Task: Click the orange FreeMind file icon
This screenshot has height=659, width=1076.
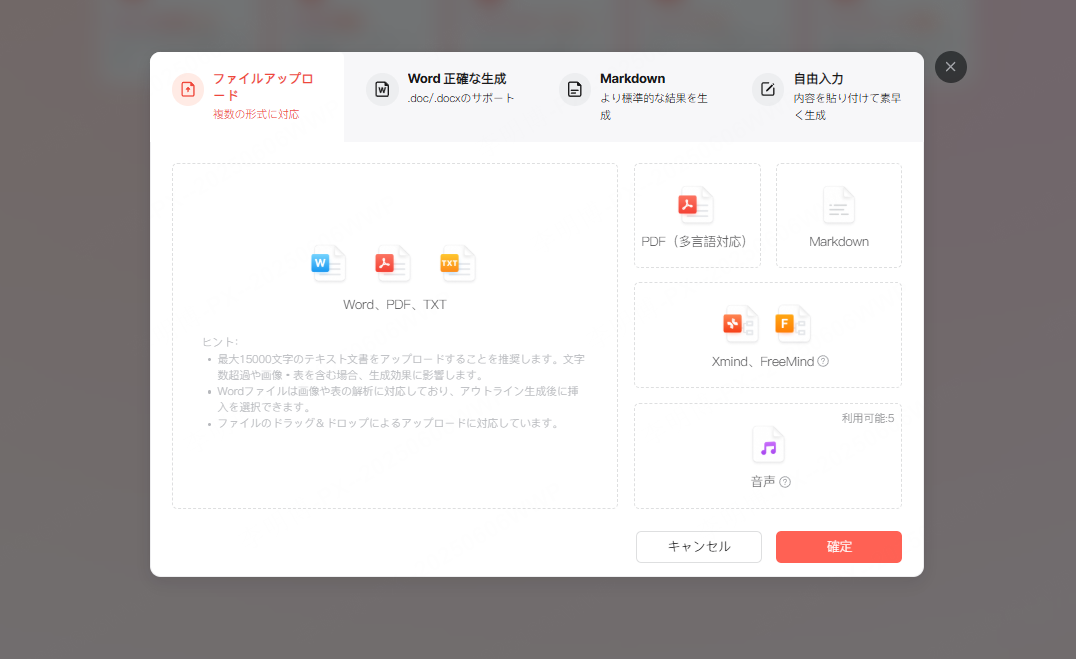Action: [792, 323]
